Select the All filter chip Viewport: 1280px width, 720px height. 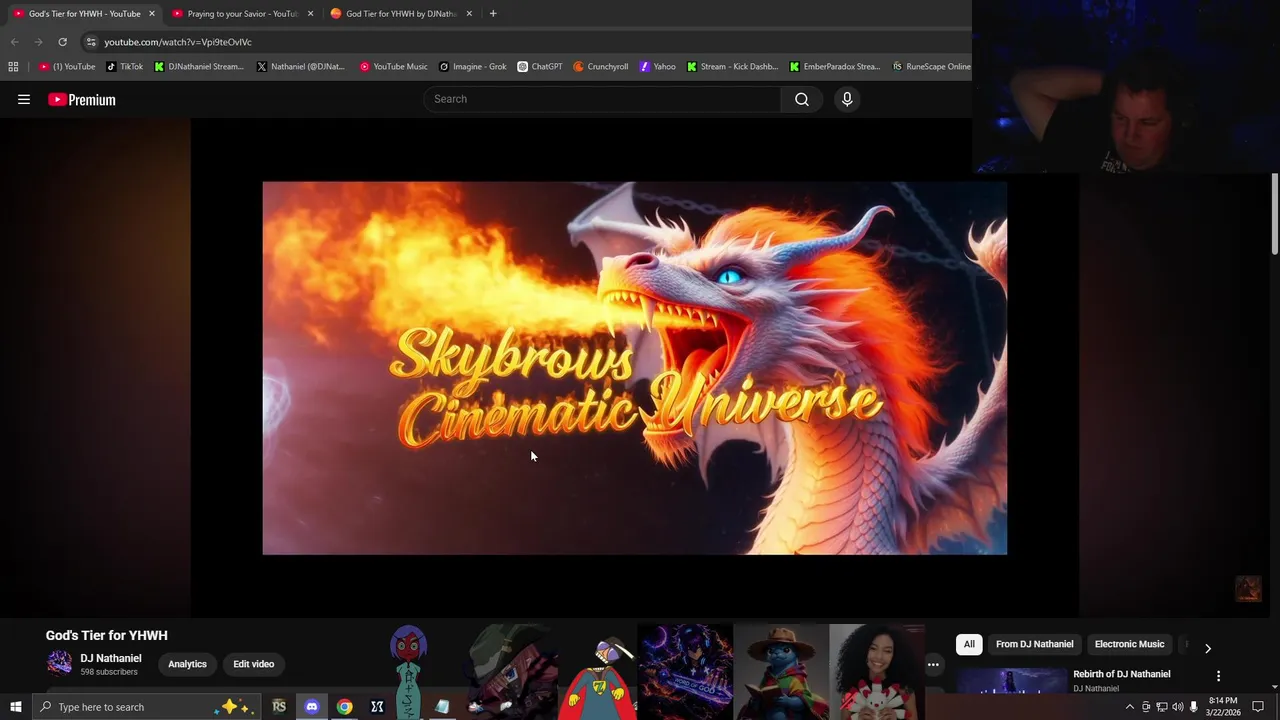click(x=969, y=644)
